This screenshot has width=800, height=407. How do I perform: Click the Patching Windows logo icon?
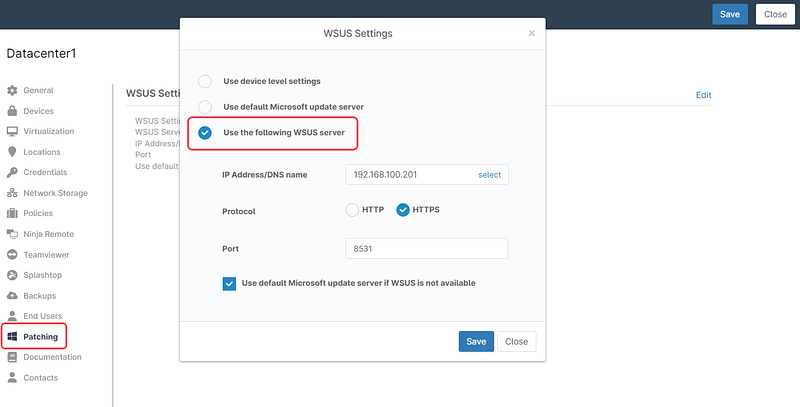point(12,337)
